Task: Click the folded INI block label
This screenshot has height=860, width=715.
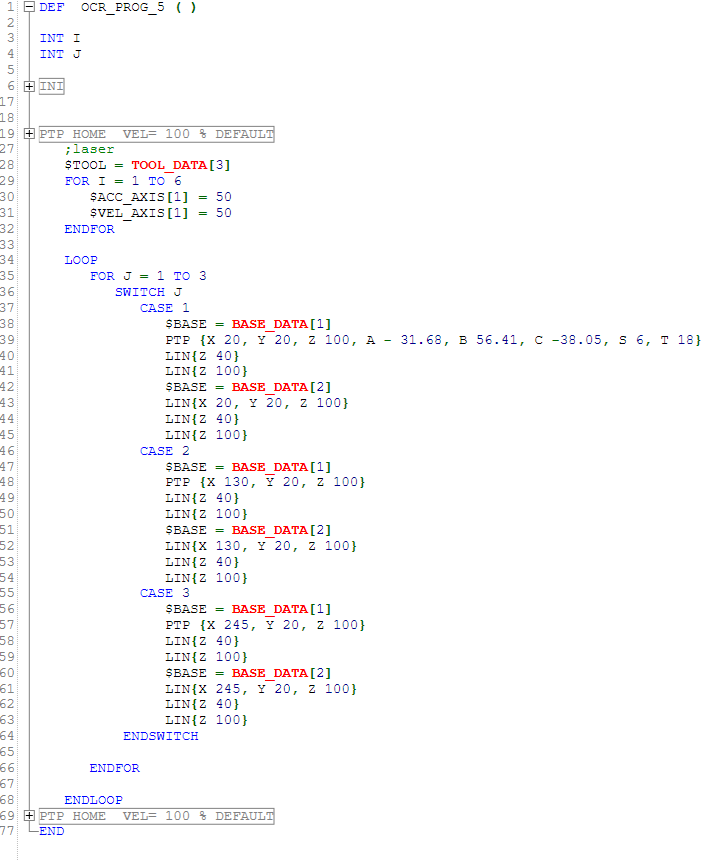Action: click(52, 86)
